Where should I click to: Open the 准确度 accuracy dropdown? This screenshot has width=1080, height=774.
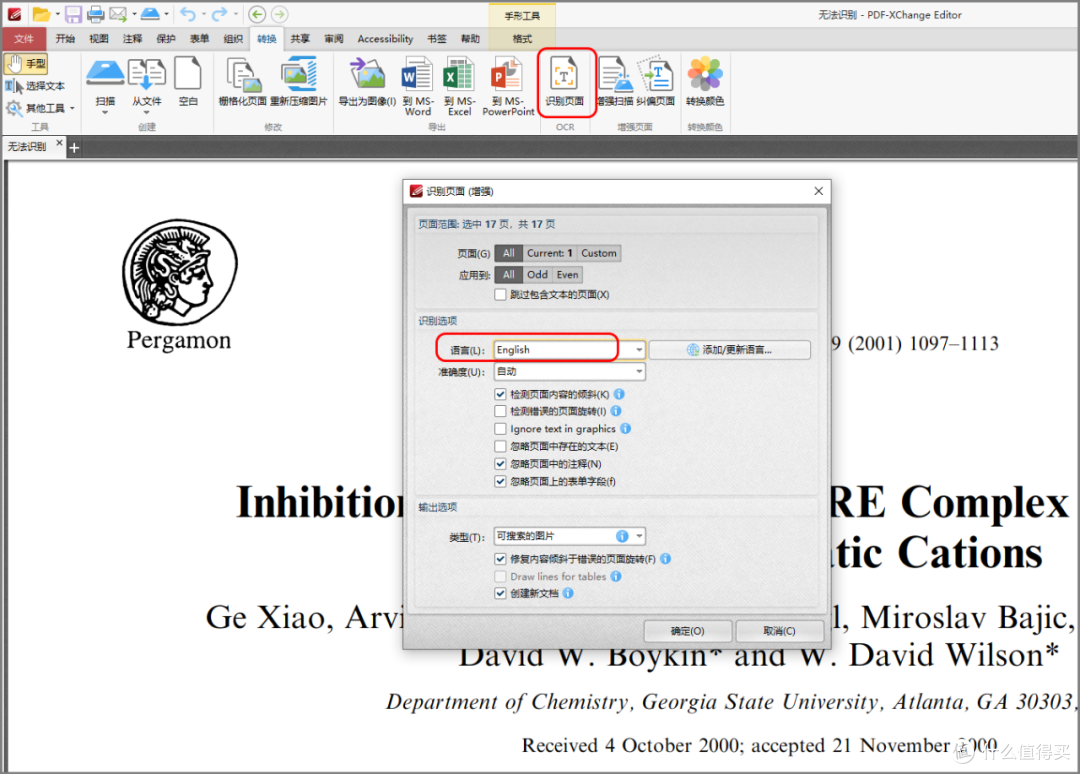570,372
